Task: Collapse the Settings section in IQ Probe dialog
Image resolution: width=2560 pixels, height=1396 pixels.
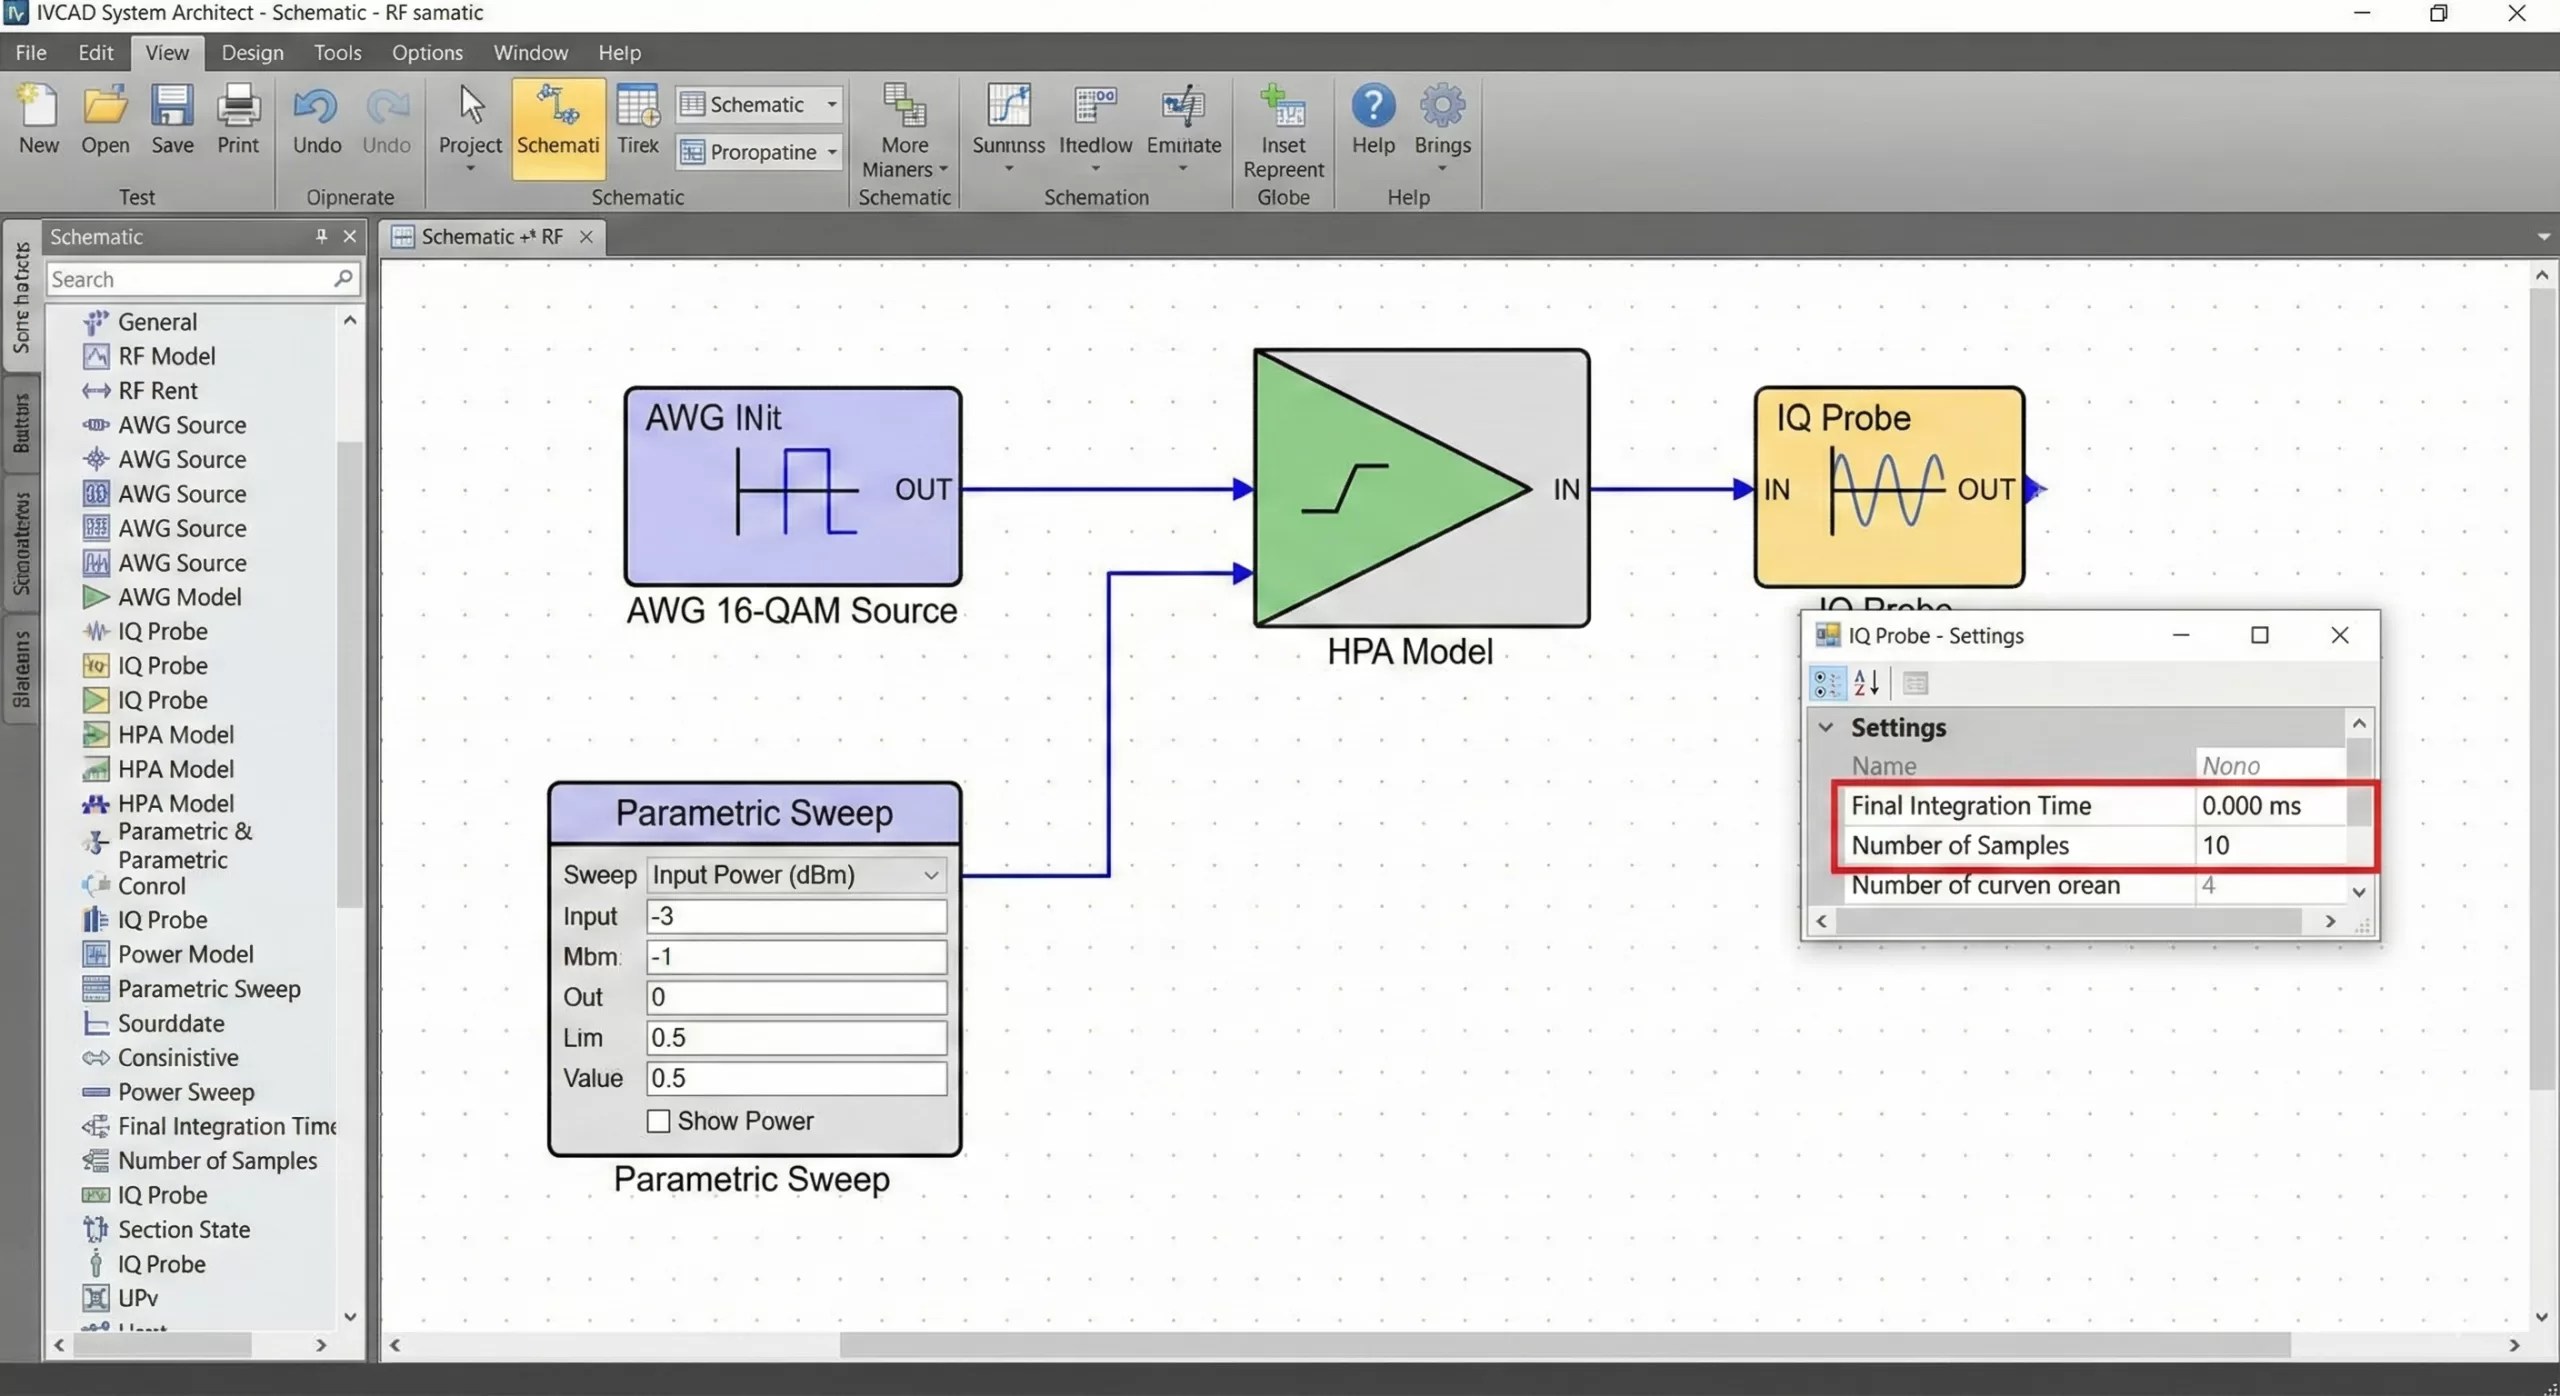Action: tap(1826, 727)
